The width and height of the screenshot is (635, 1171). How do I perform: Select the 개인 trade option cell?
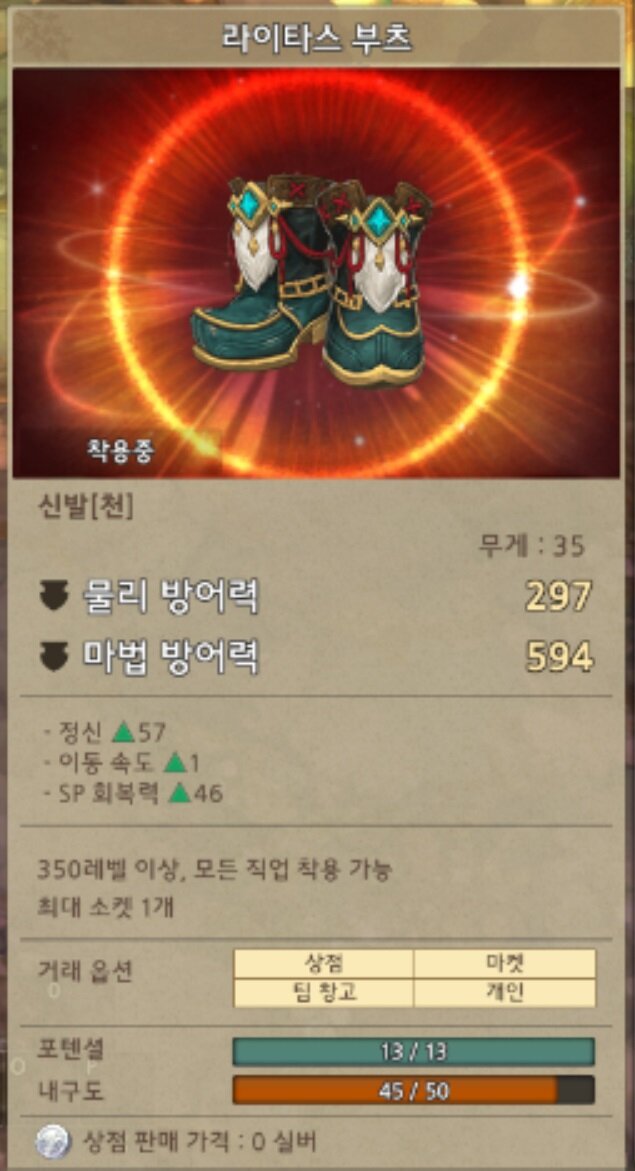505,993
